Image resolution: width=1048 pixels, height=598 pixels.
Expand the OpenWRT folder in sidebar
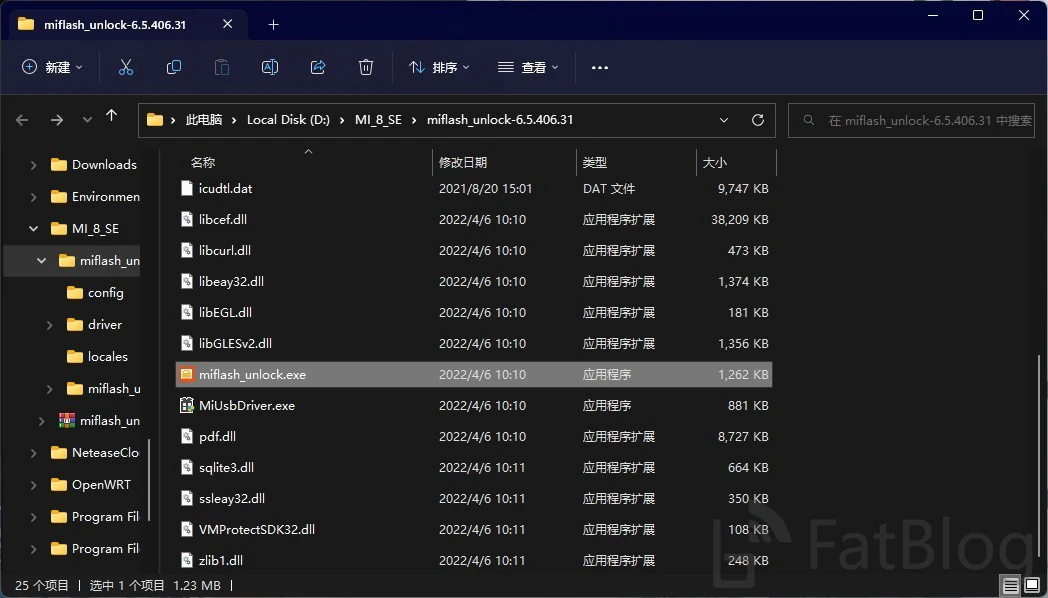(33, 485)
